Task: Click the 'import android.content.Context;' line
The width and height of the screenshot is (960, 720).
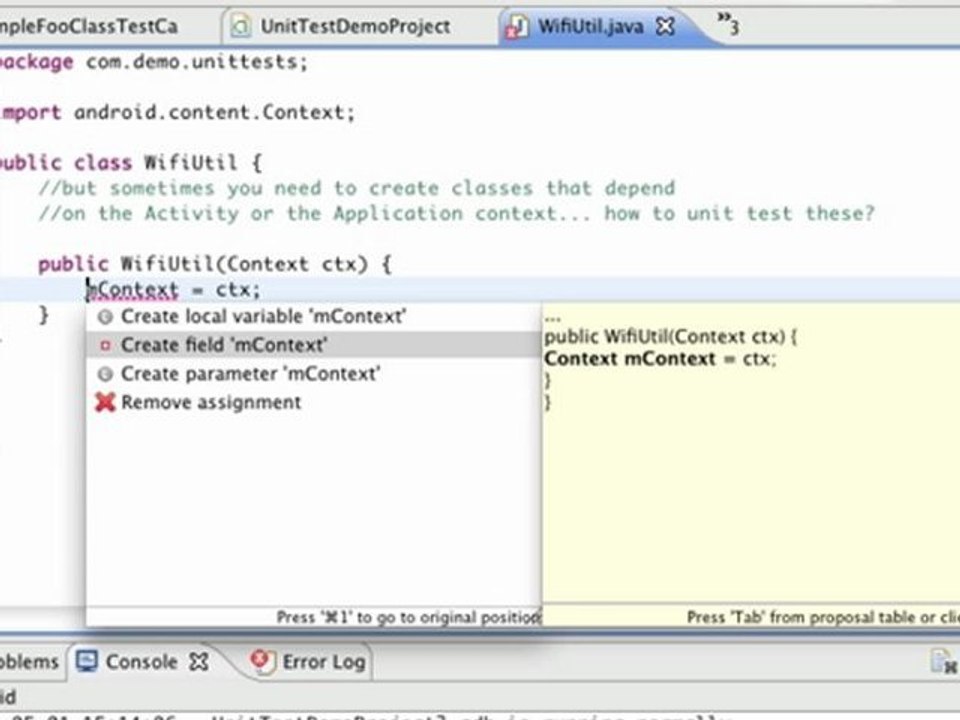Action: pyautogui.click(x=178, y=113)
